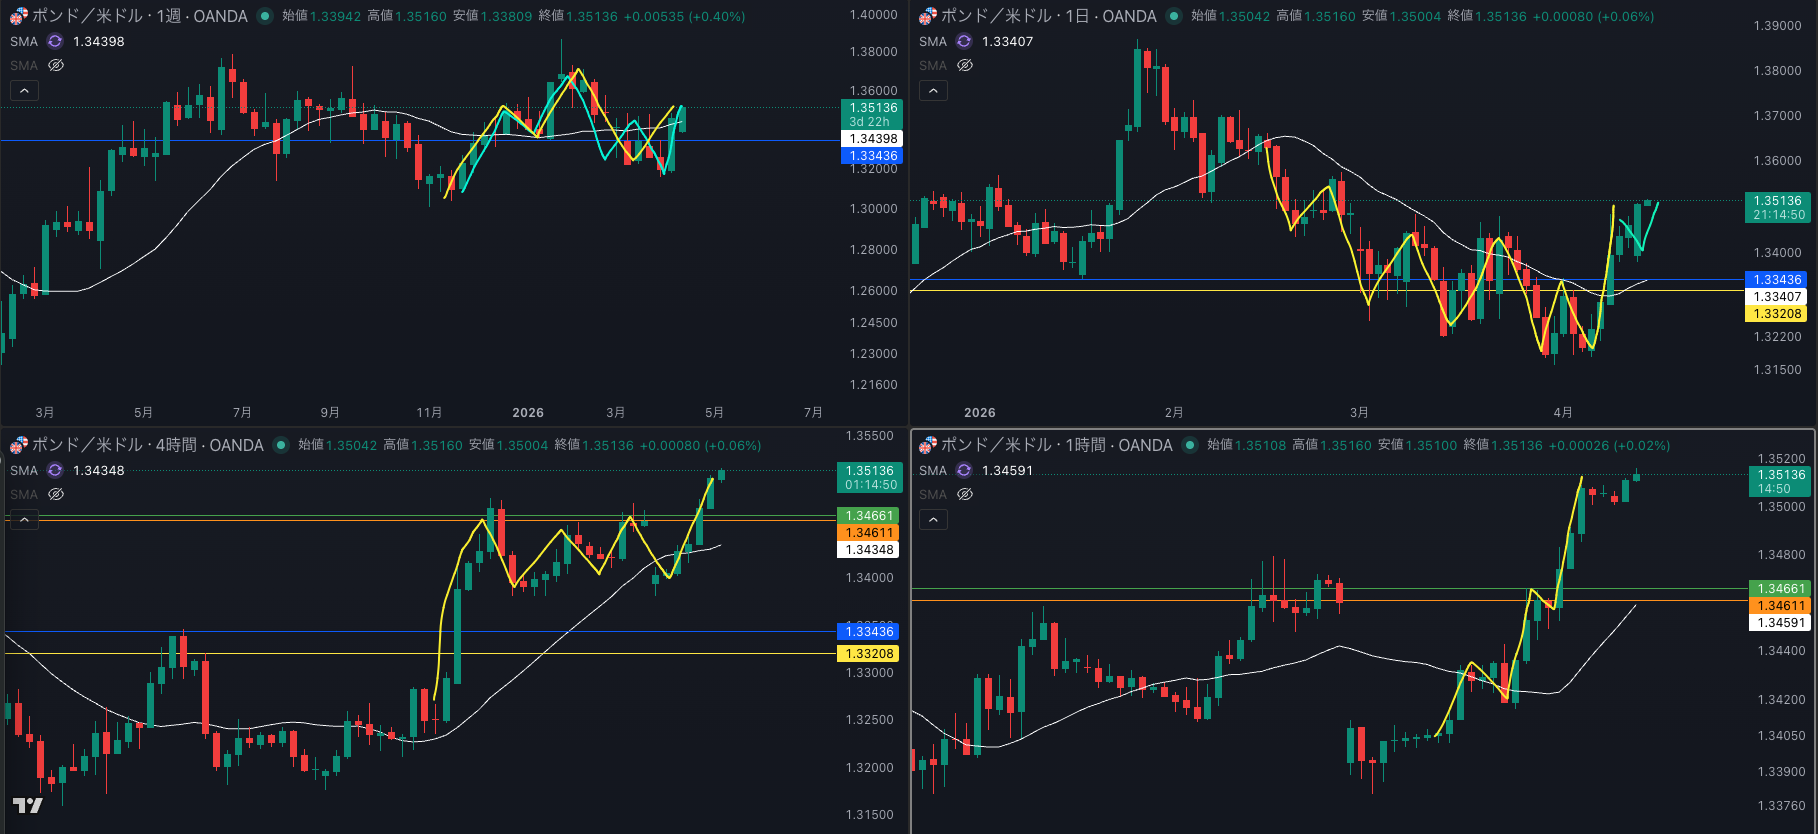Click the SMA sync icon on daily chart
Viewport: 1818px width, 834px height.
[x=964, y=41]
